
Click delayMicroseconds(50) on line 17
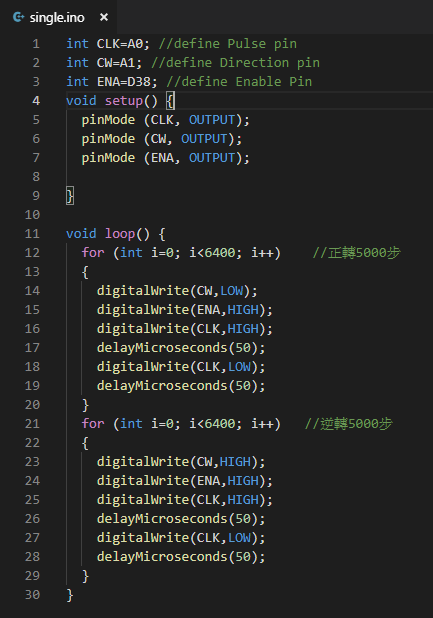click(x=181, y=348)
